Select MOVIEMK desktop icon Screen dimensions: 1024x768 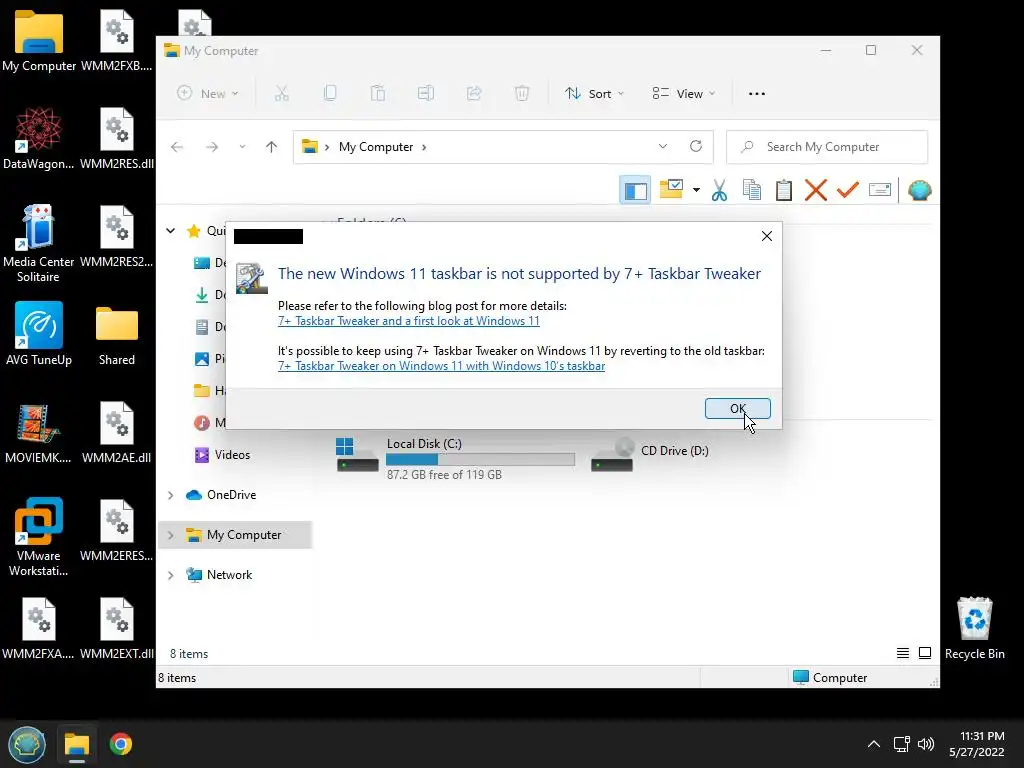click(39, 432)
